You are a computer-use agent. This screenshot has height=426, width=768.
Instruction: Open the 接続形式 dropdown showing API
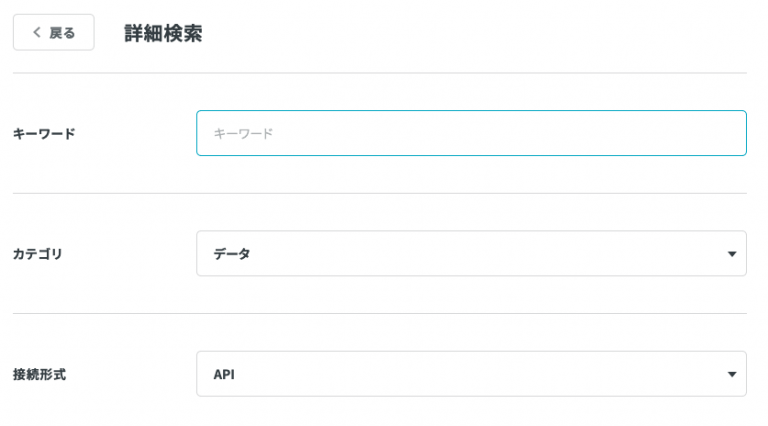pos(471,374)
